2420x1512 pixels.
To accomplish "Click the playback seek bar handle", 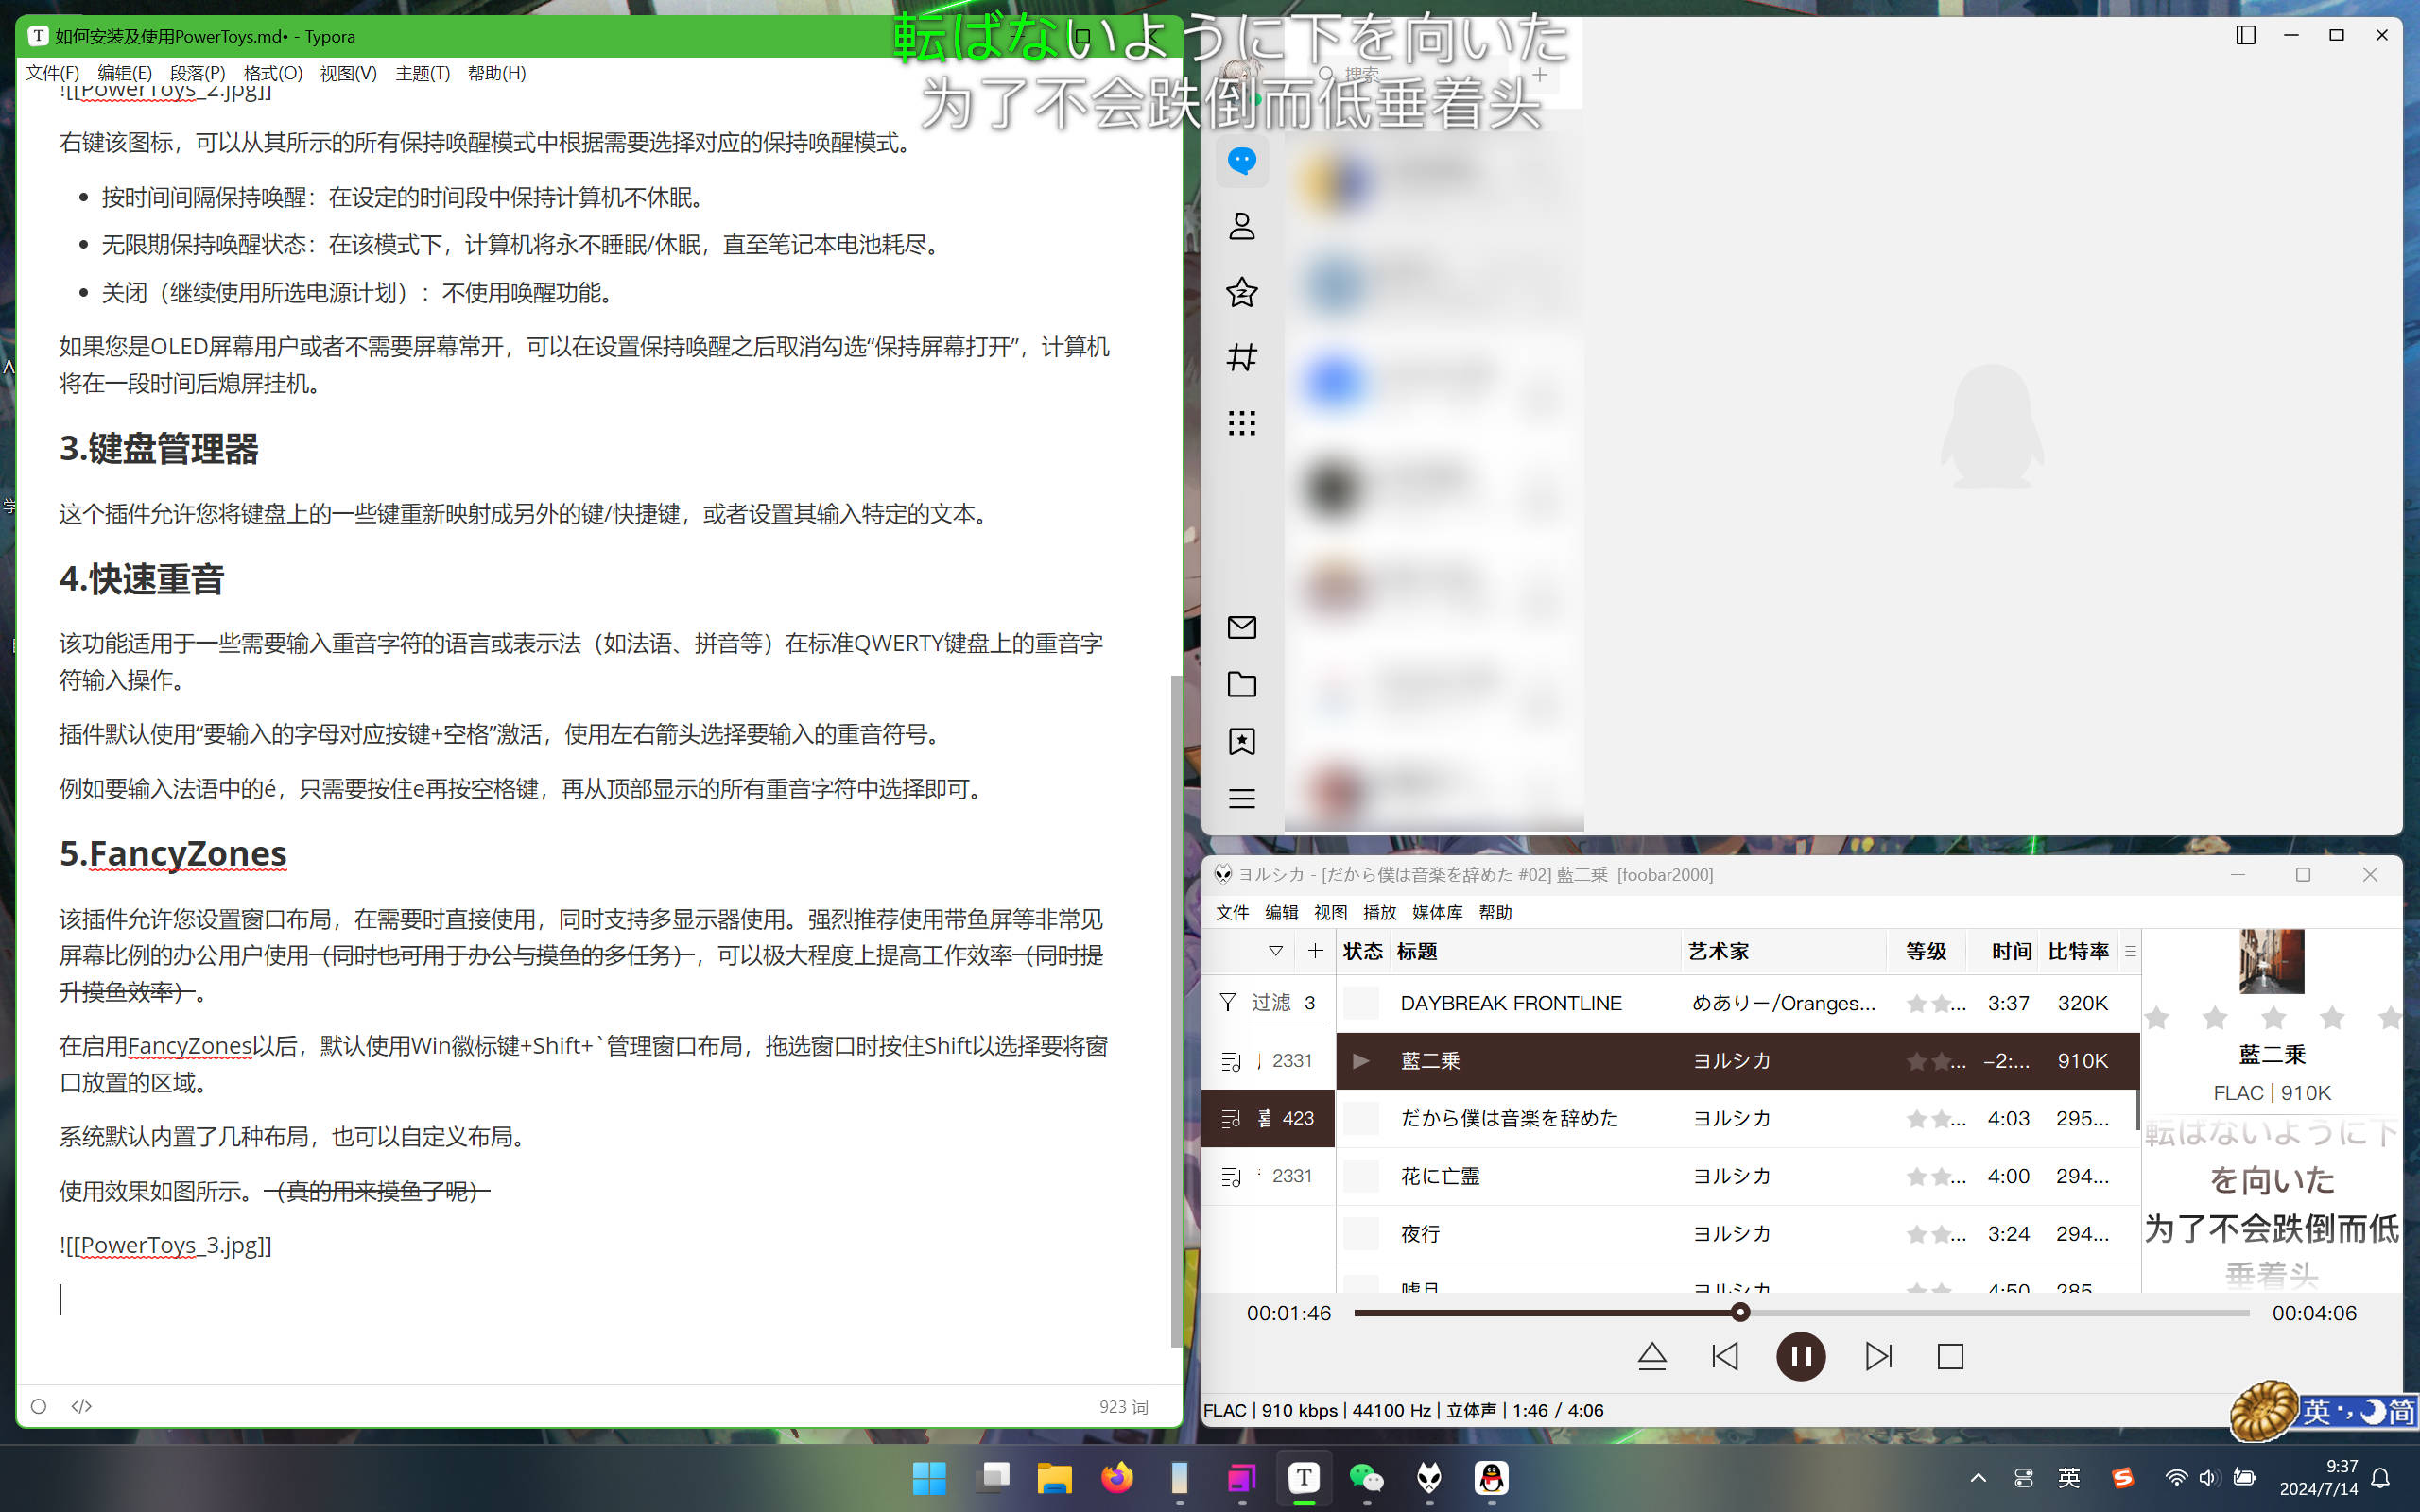I will pos(1740,1312).
